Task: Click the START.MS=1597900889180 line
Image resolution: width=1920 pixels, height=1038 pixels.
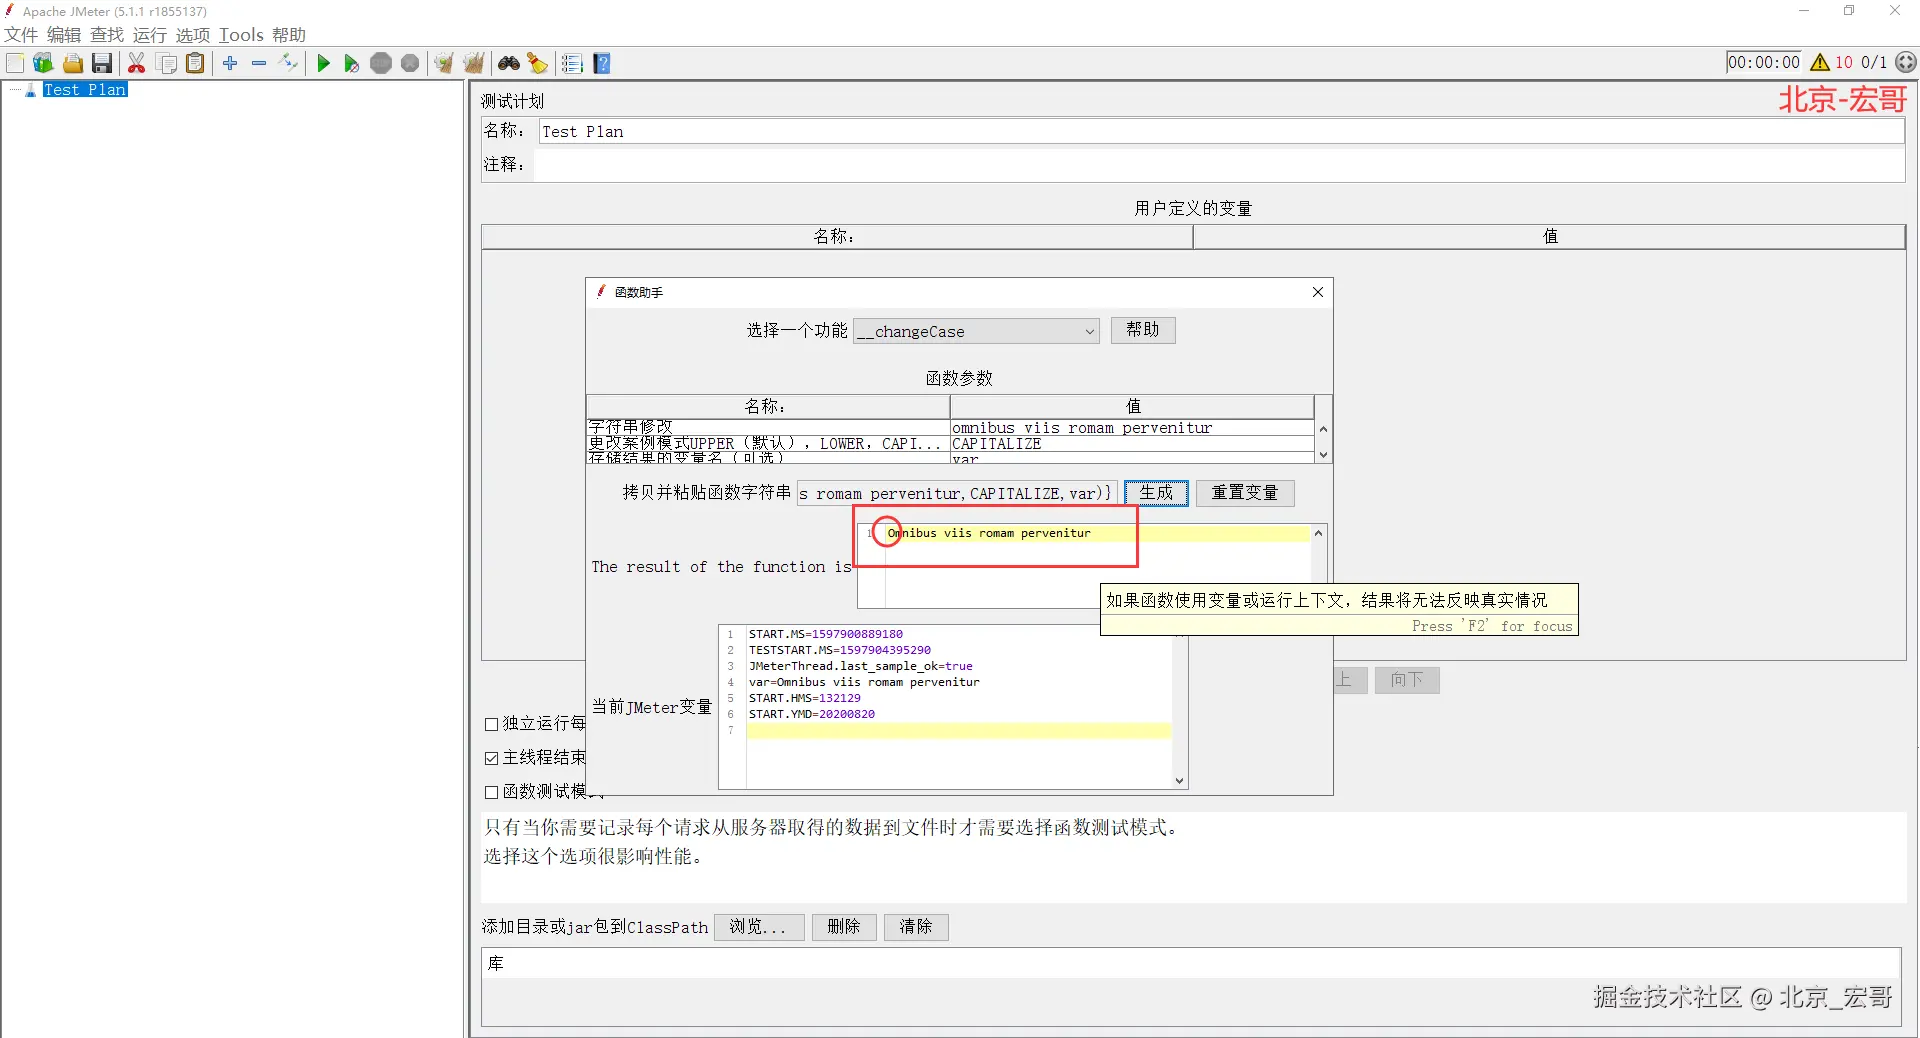Action: [826, 634]
